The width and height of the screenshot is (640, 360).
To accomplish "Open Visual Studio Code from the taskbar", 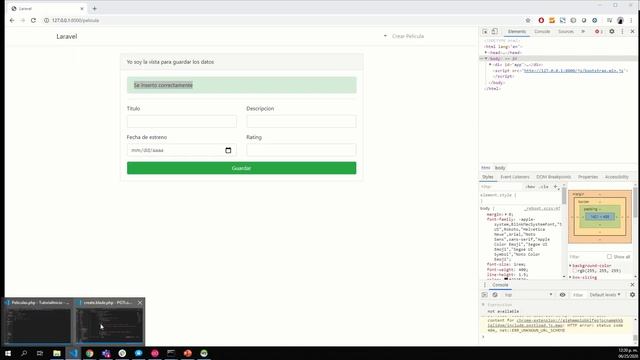I will click(73, 353).
